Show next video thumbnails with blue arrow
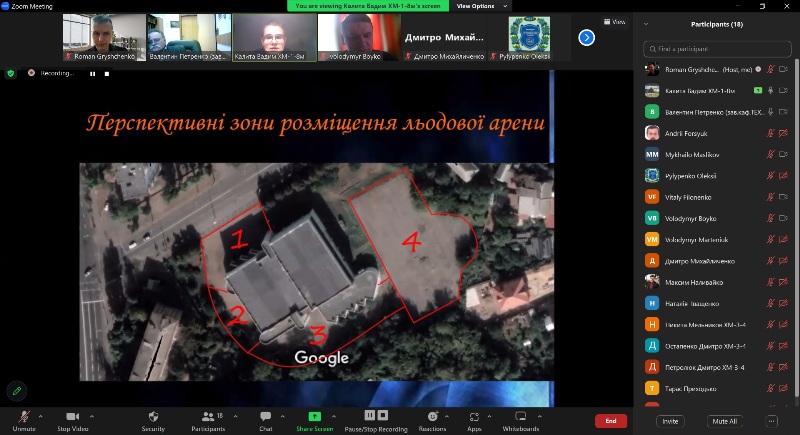Viewport: 800px width, 435px height. (x=587, y=37)
